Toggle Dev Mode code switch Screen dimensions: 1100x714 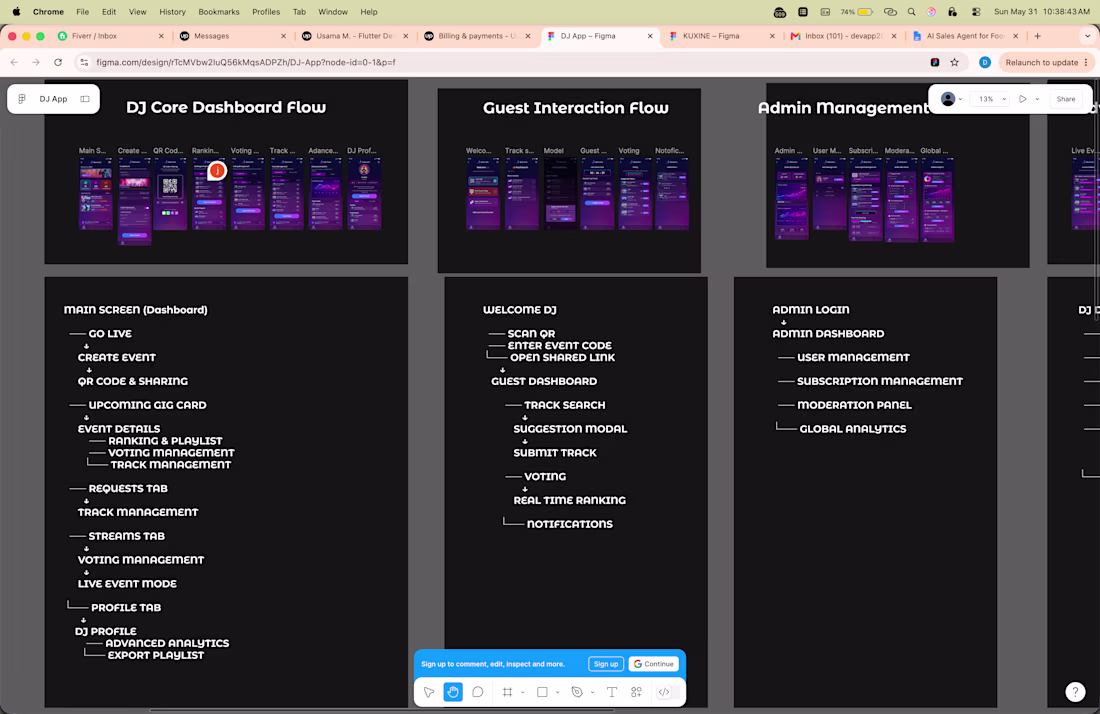(664, 692)
